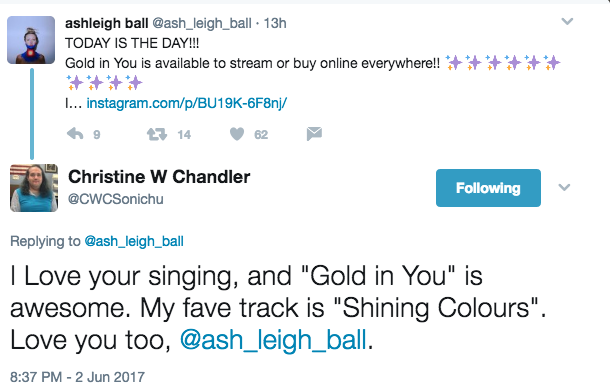Click the @CWCSonichu handle
Screen dimensions: 610x388
point(116,199)
